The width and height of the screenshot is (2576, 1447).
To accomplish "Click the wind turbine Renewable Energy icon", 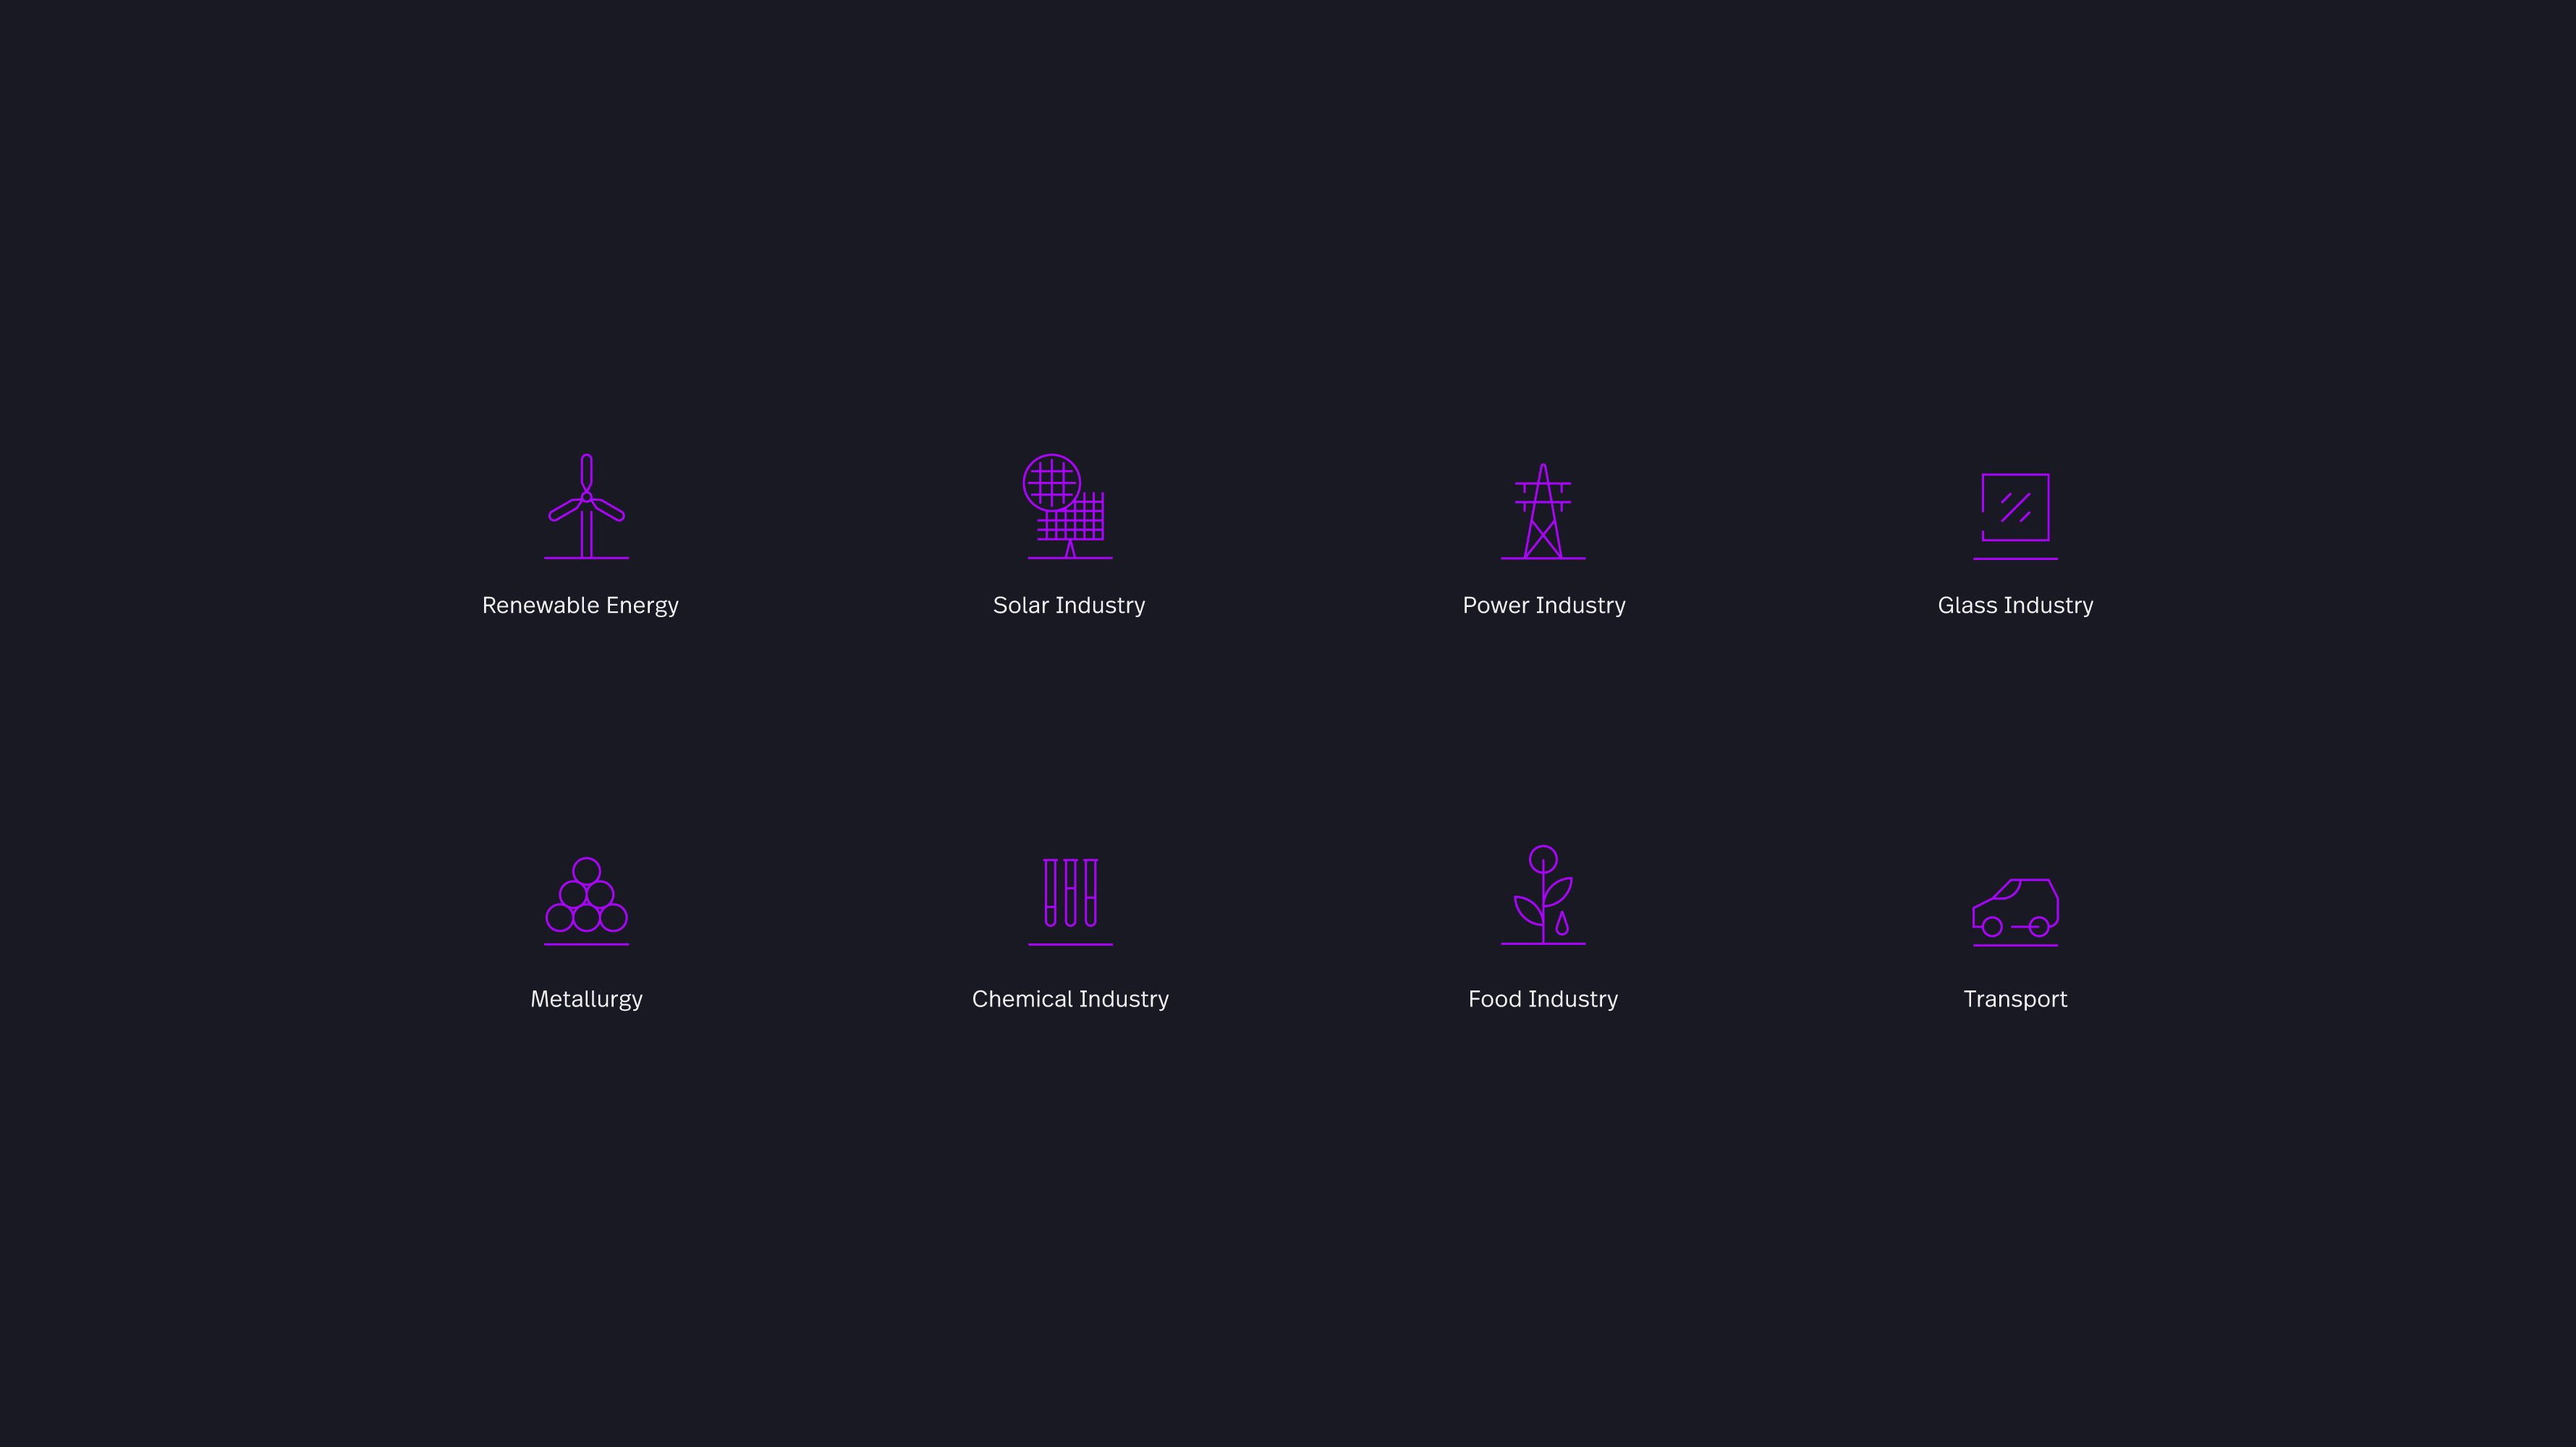I will pyautogui.click(x=586, y=506).
